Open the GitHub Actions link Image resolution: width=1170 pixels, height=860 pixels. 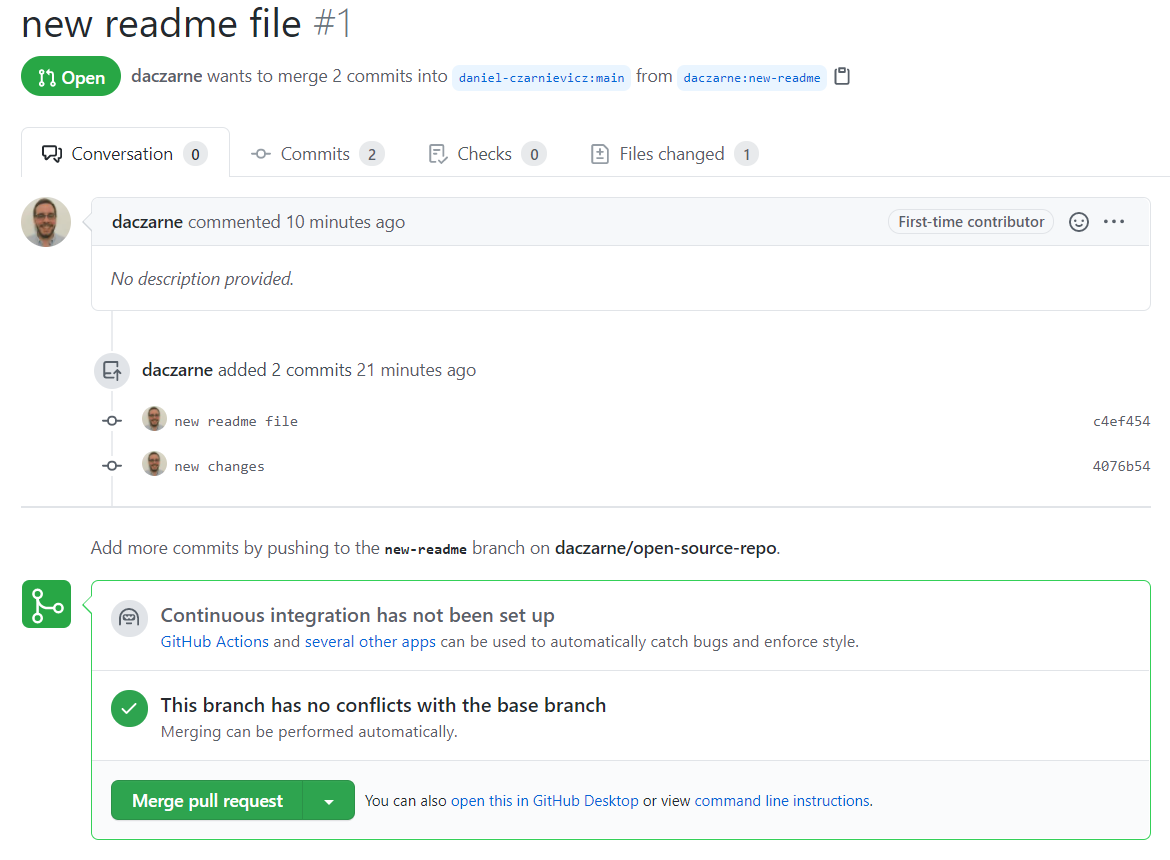[215, 642]
